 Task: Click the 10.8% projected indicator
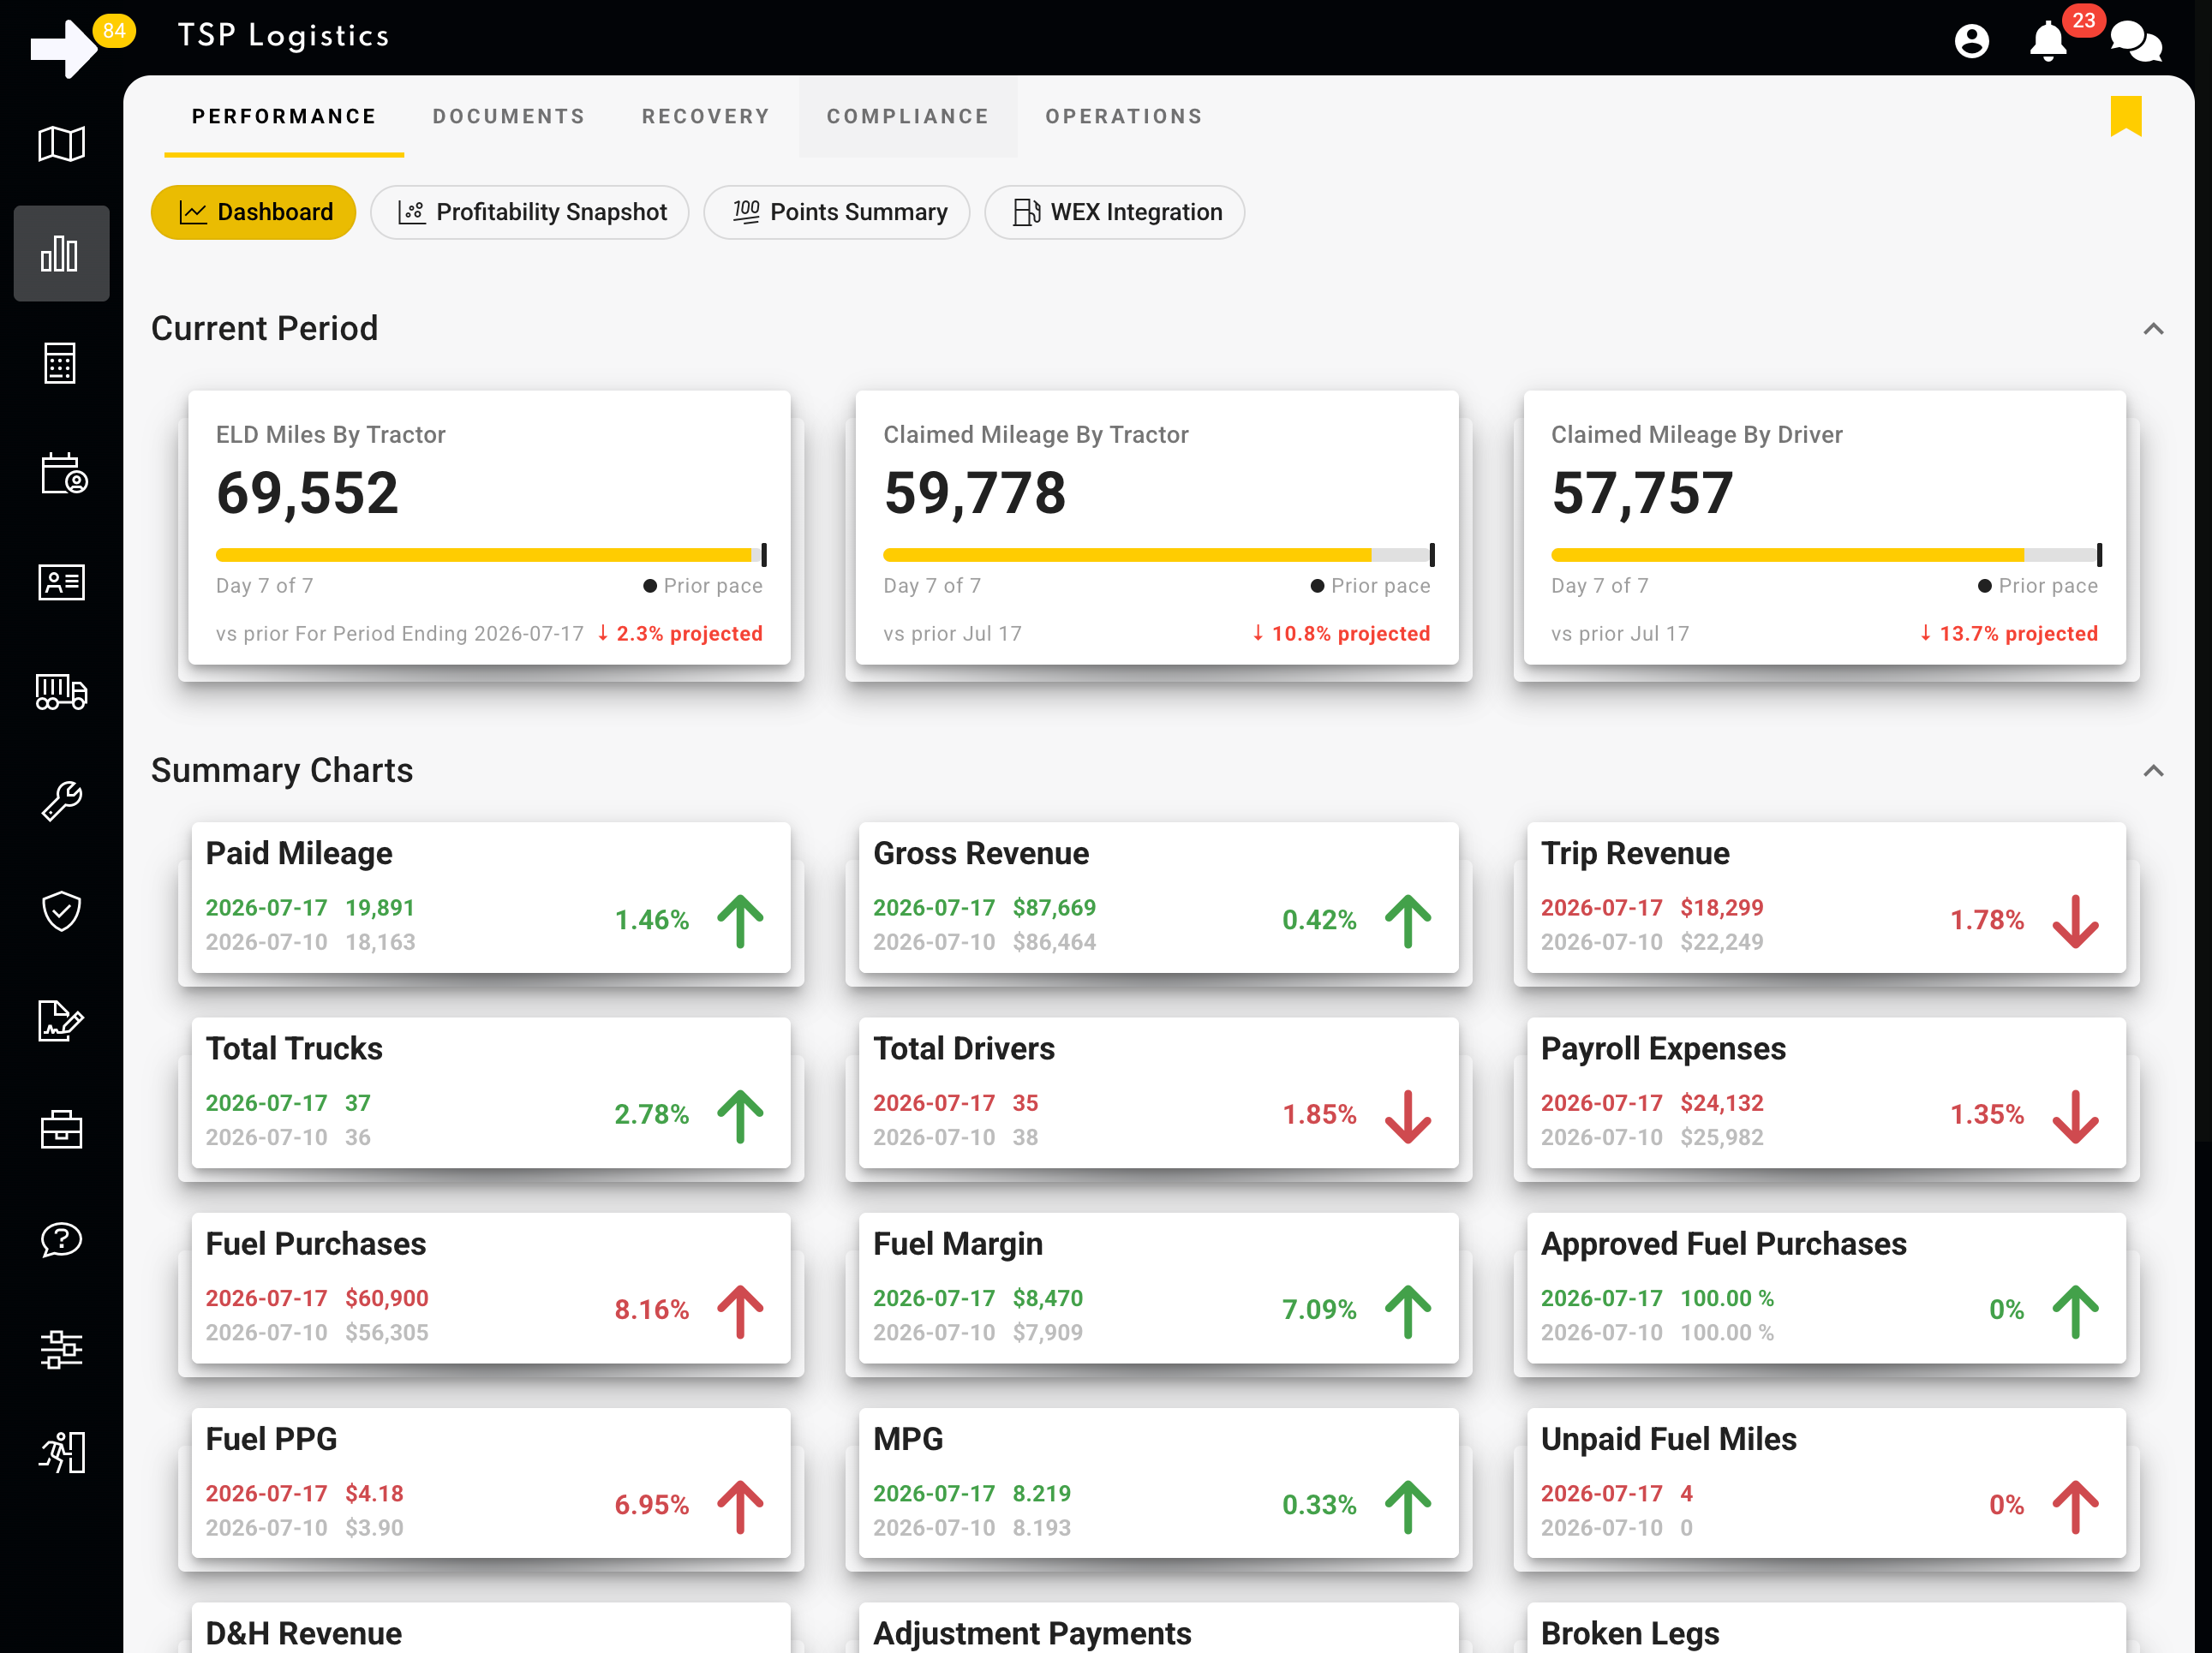pyautogui.click(x=1341, y=634)
